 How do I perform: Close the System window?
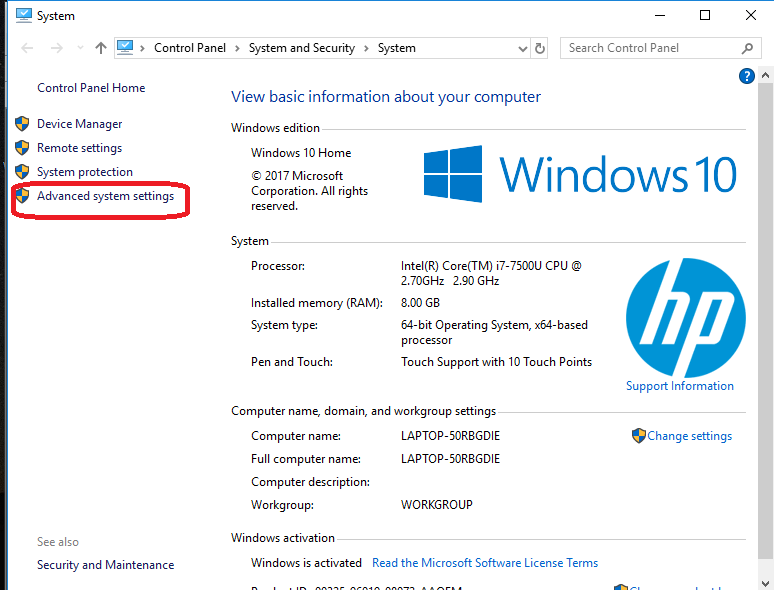751,15
